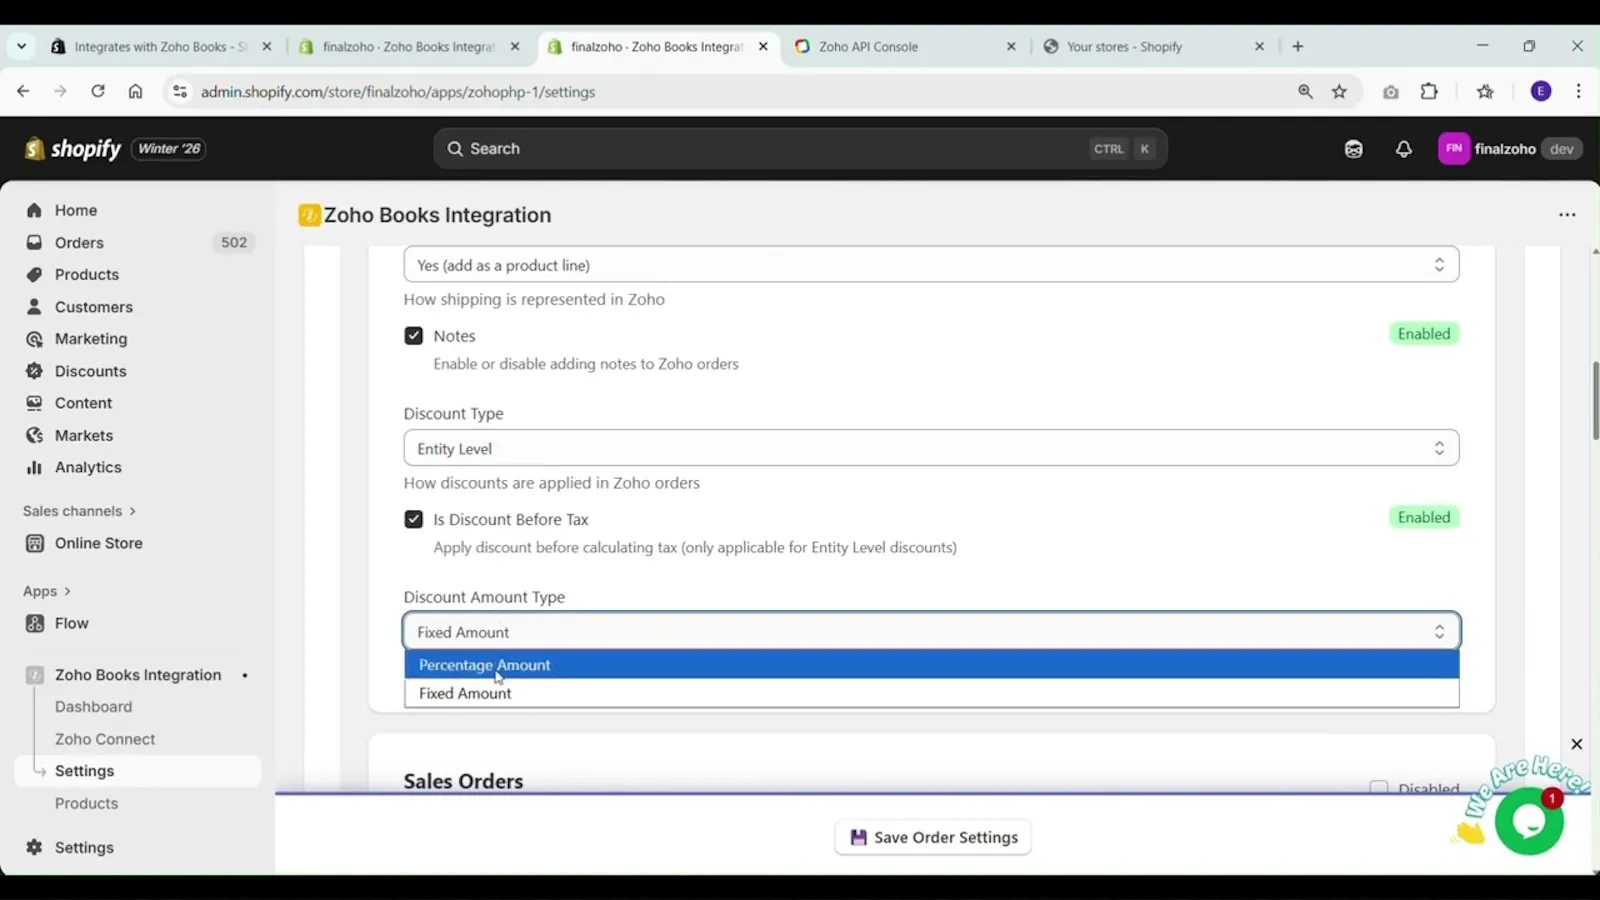Go to Home in Shopify sidebar

click(x=76, y=210)
